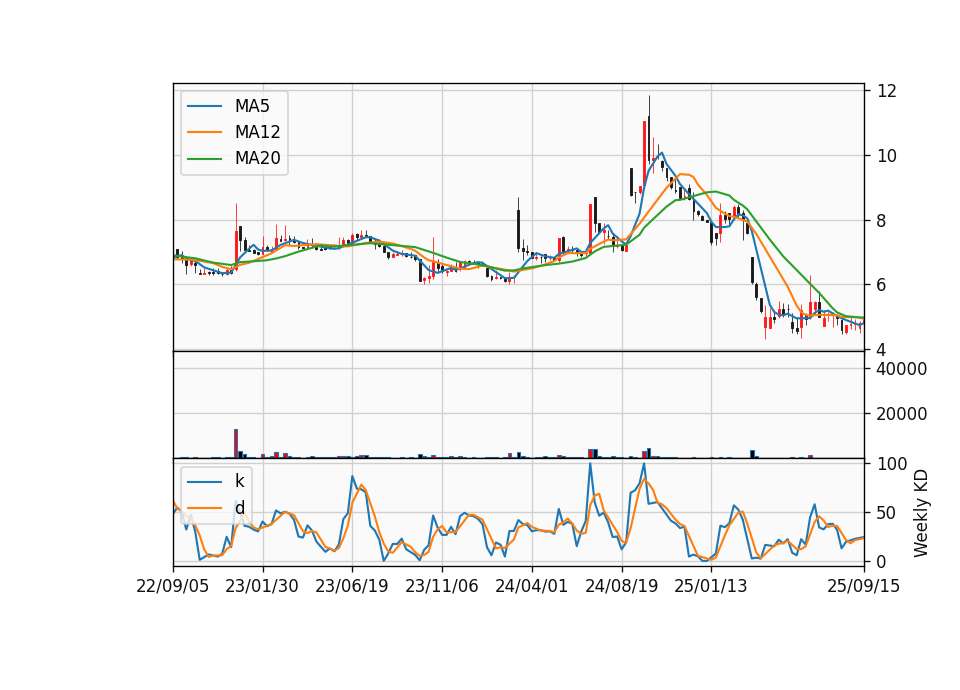Image resolution: width=960 pixels, height=690 pixels.
Task: Click the price axis value 12
Action: (x=887, y=91)
